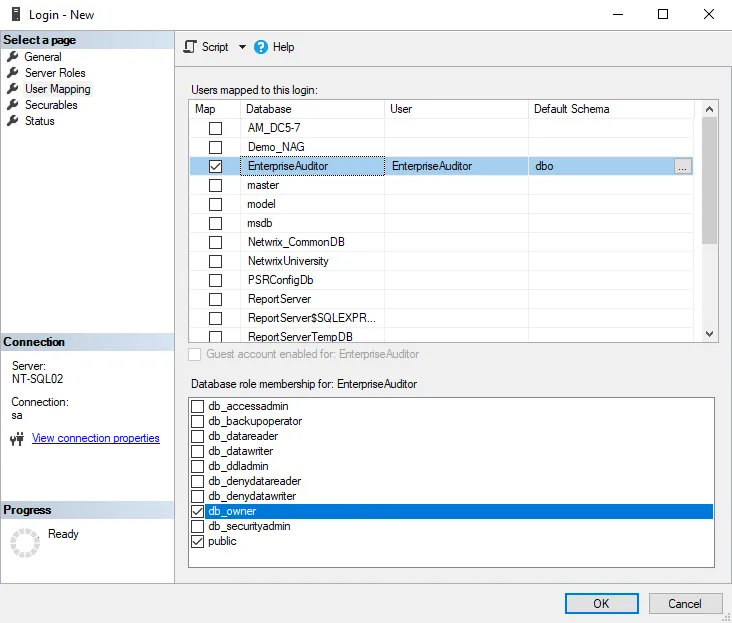Enable the db_denydatareader role
This screenshot has height=623, width=732.
pos(197,481)
